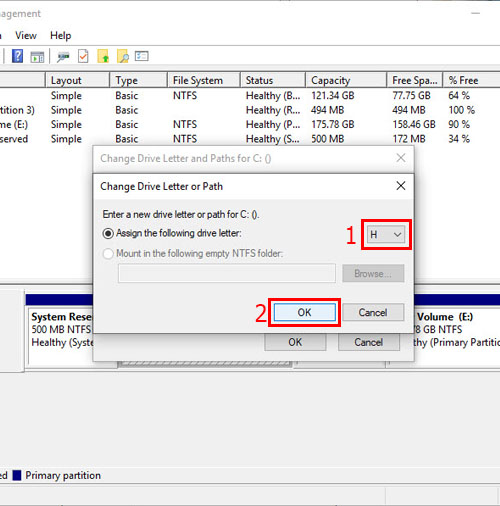Open the Help menu
The height and width of the screenshot is (506, 500).
tap(61, 35)
